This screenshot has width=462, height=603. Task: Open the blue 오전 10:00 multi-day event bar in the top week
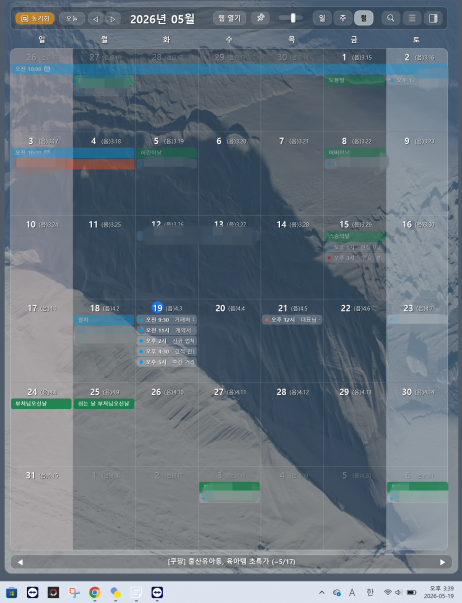tap(229, 69)
